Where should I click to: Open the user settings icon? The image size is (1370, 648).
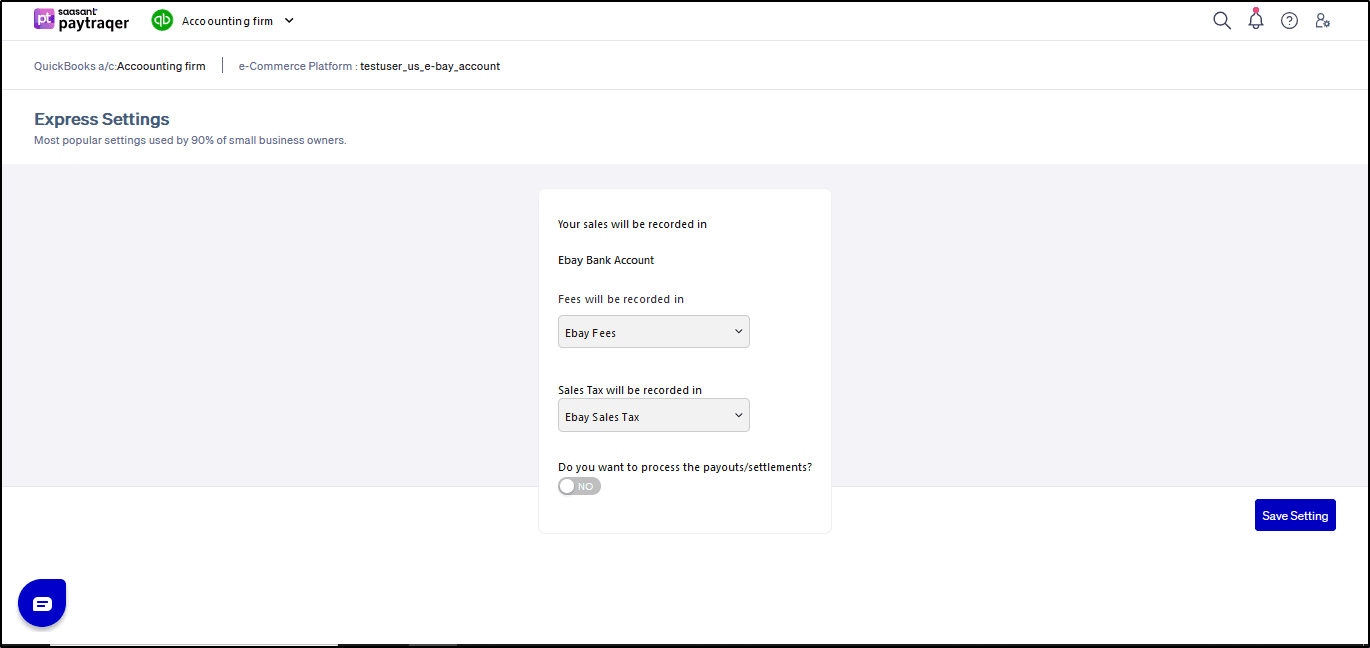coord(1322,21)
